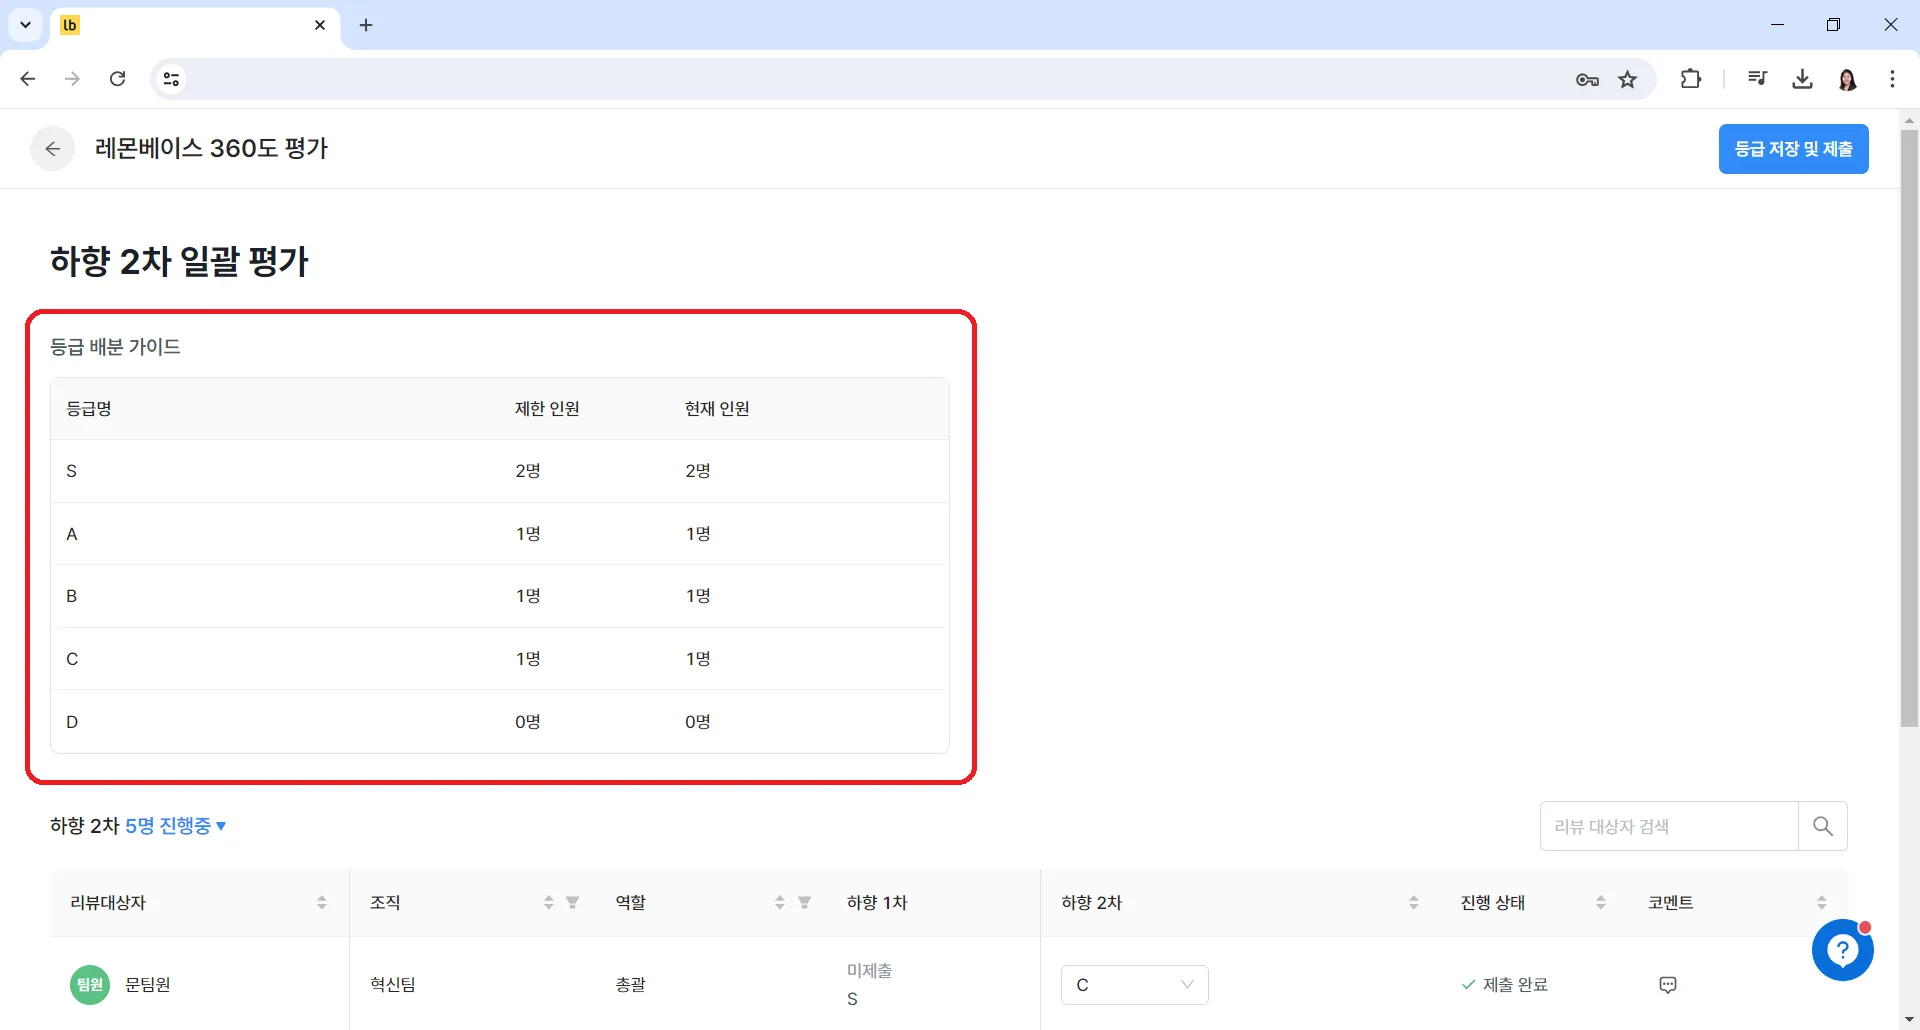Open 하향 2차 grade dropdown showing C
The width and height of the screenshot is (1920, 1030).
click(1134, 985)
